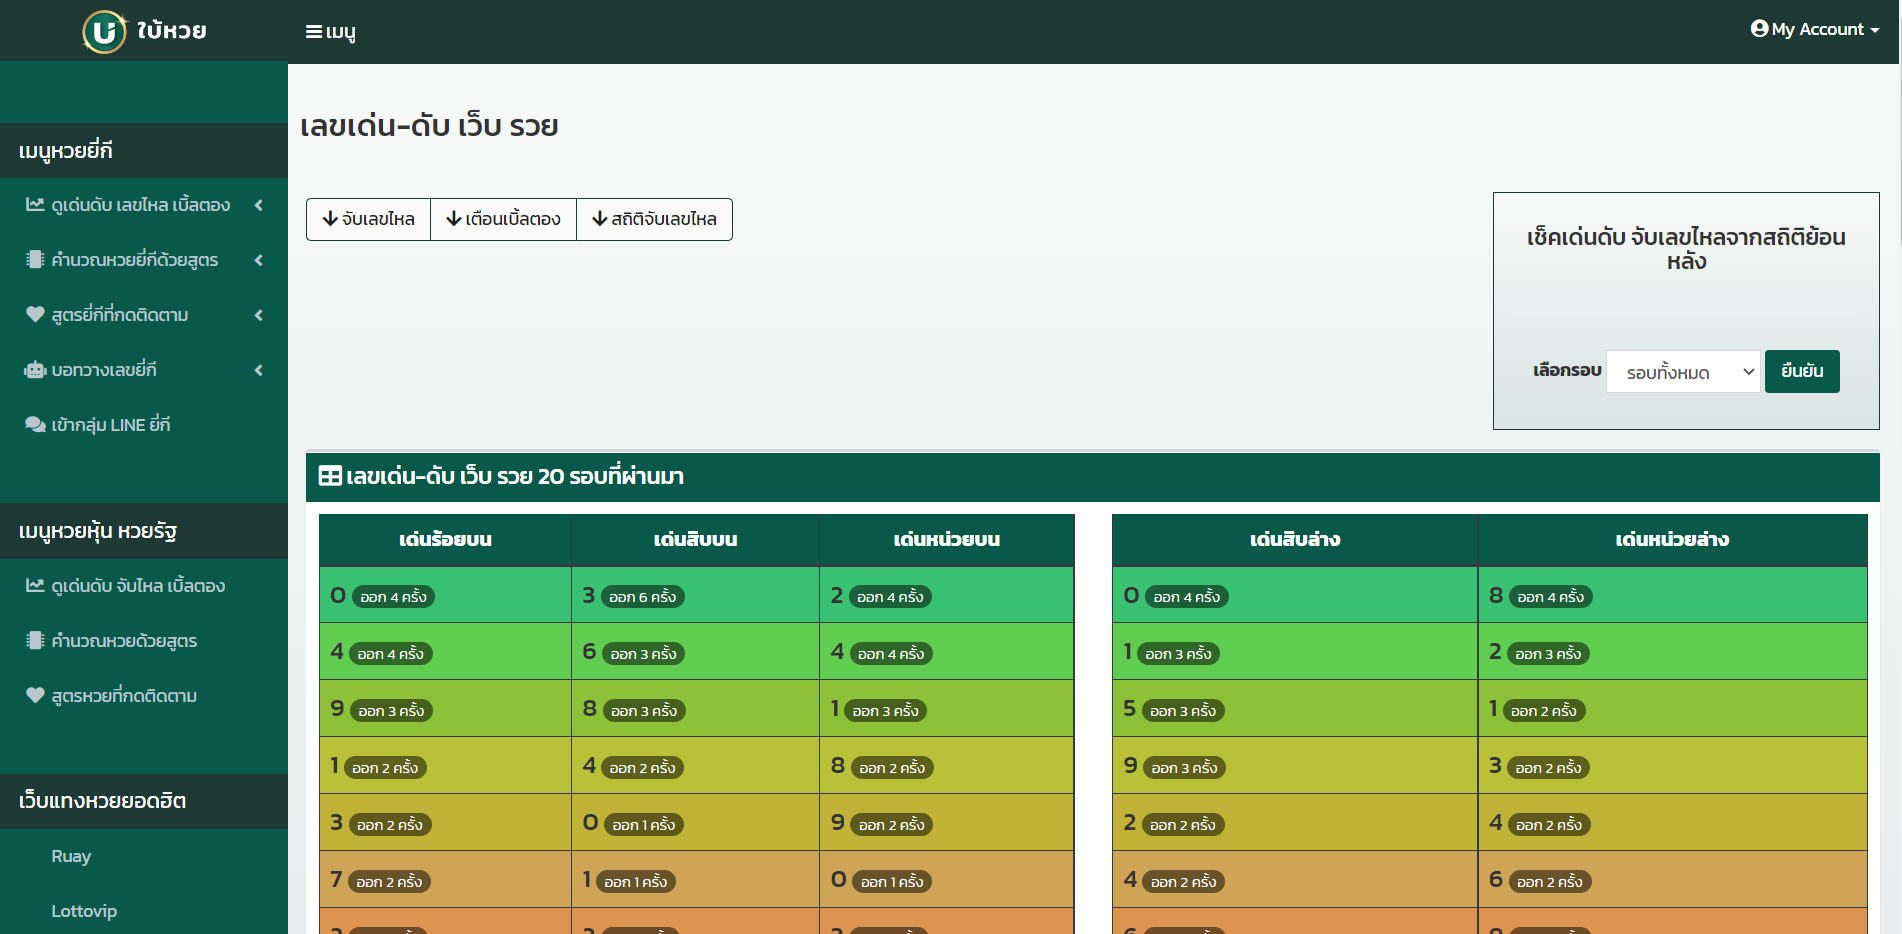Jump to the จับเลขไหล section
This screenshot has width=1902, height=934.
coord(368,219)
